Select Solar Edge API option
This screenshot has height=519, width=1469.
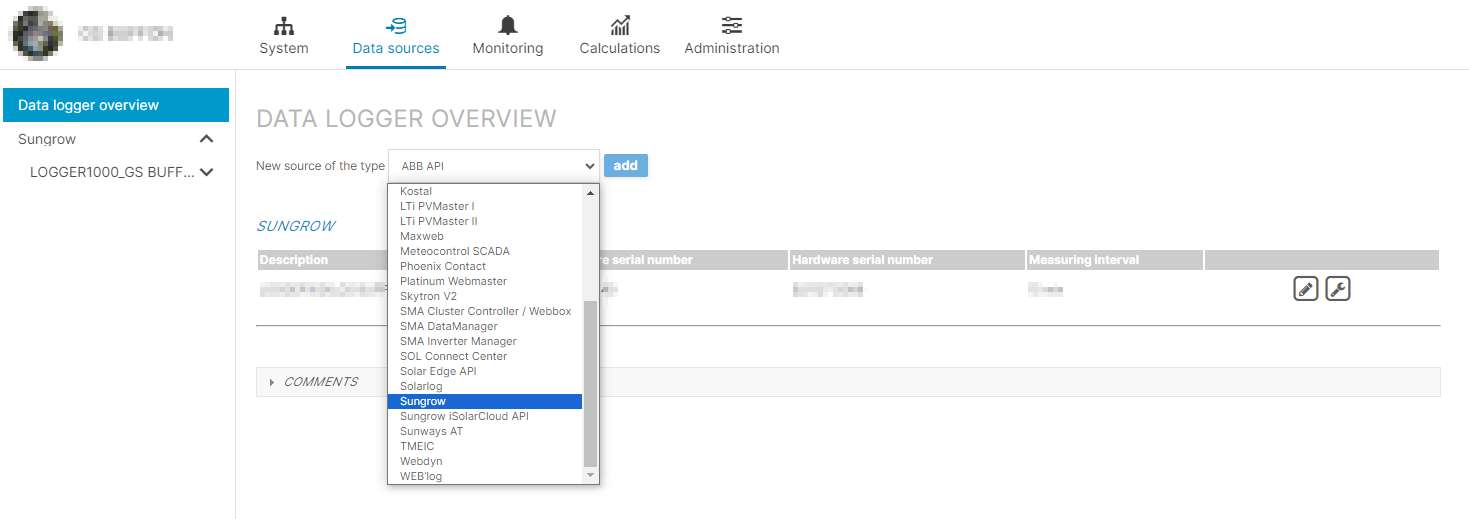(x=485, y=371)
